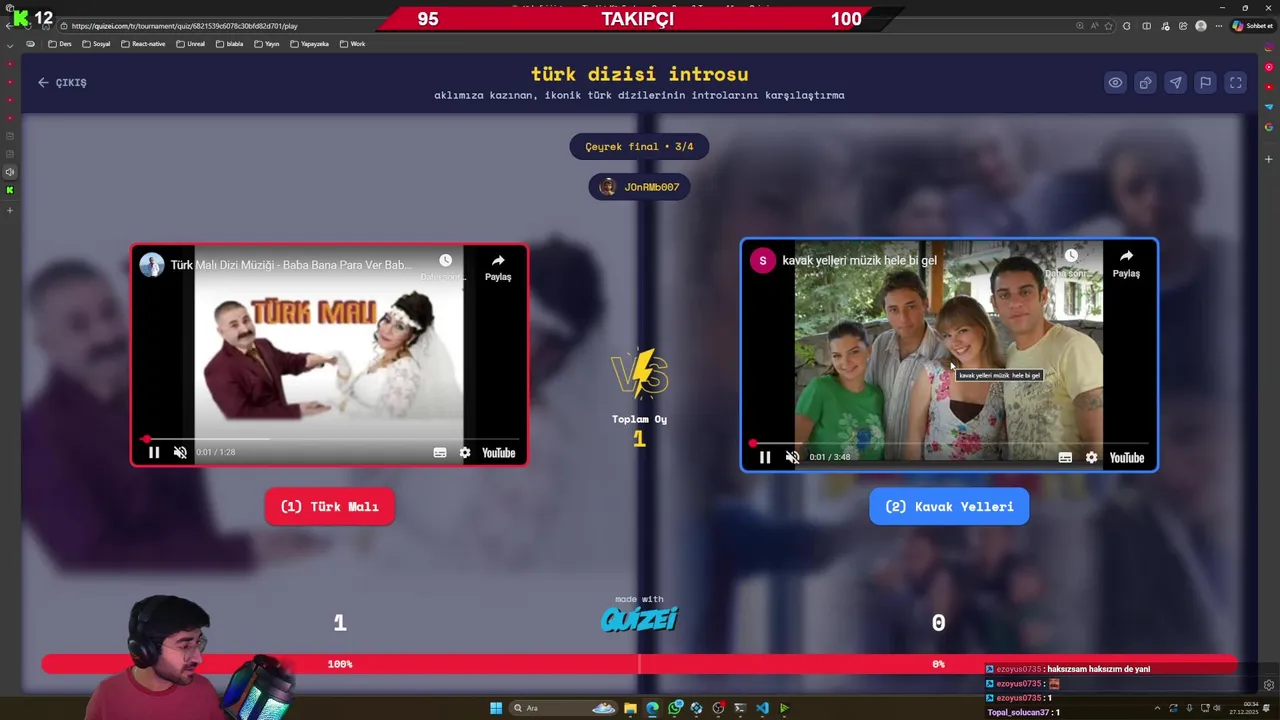Open Ders bookmark folder
1280x720 pixels.
59,44
